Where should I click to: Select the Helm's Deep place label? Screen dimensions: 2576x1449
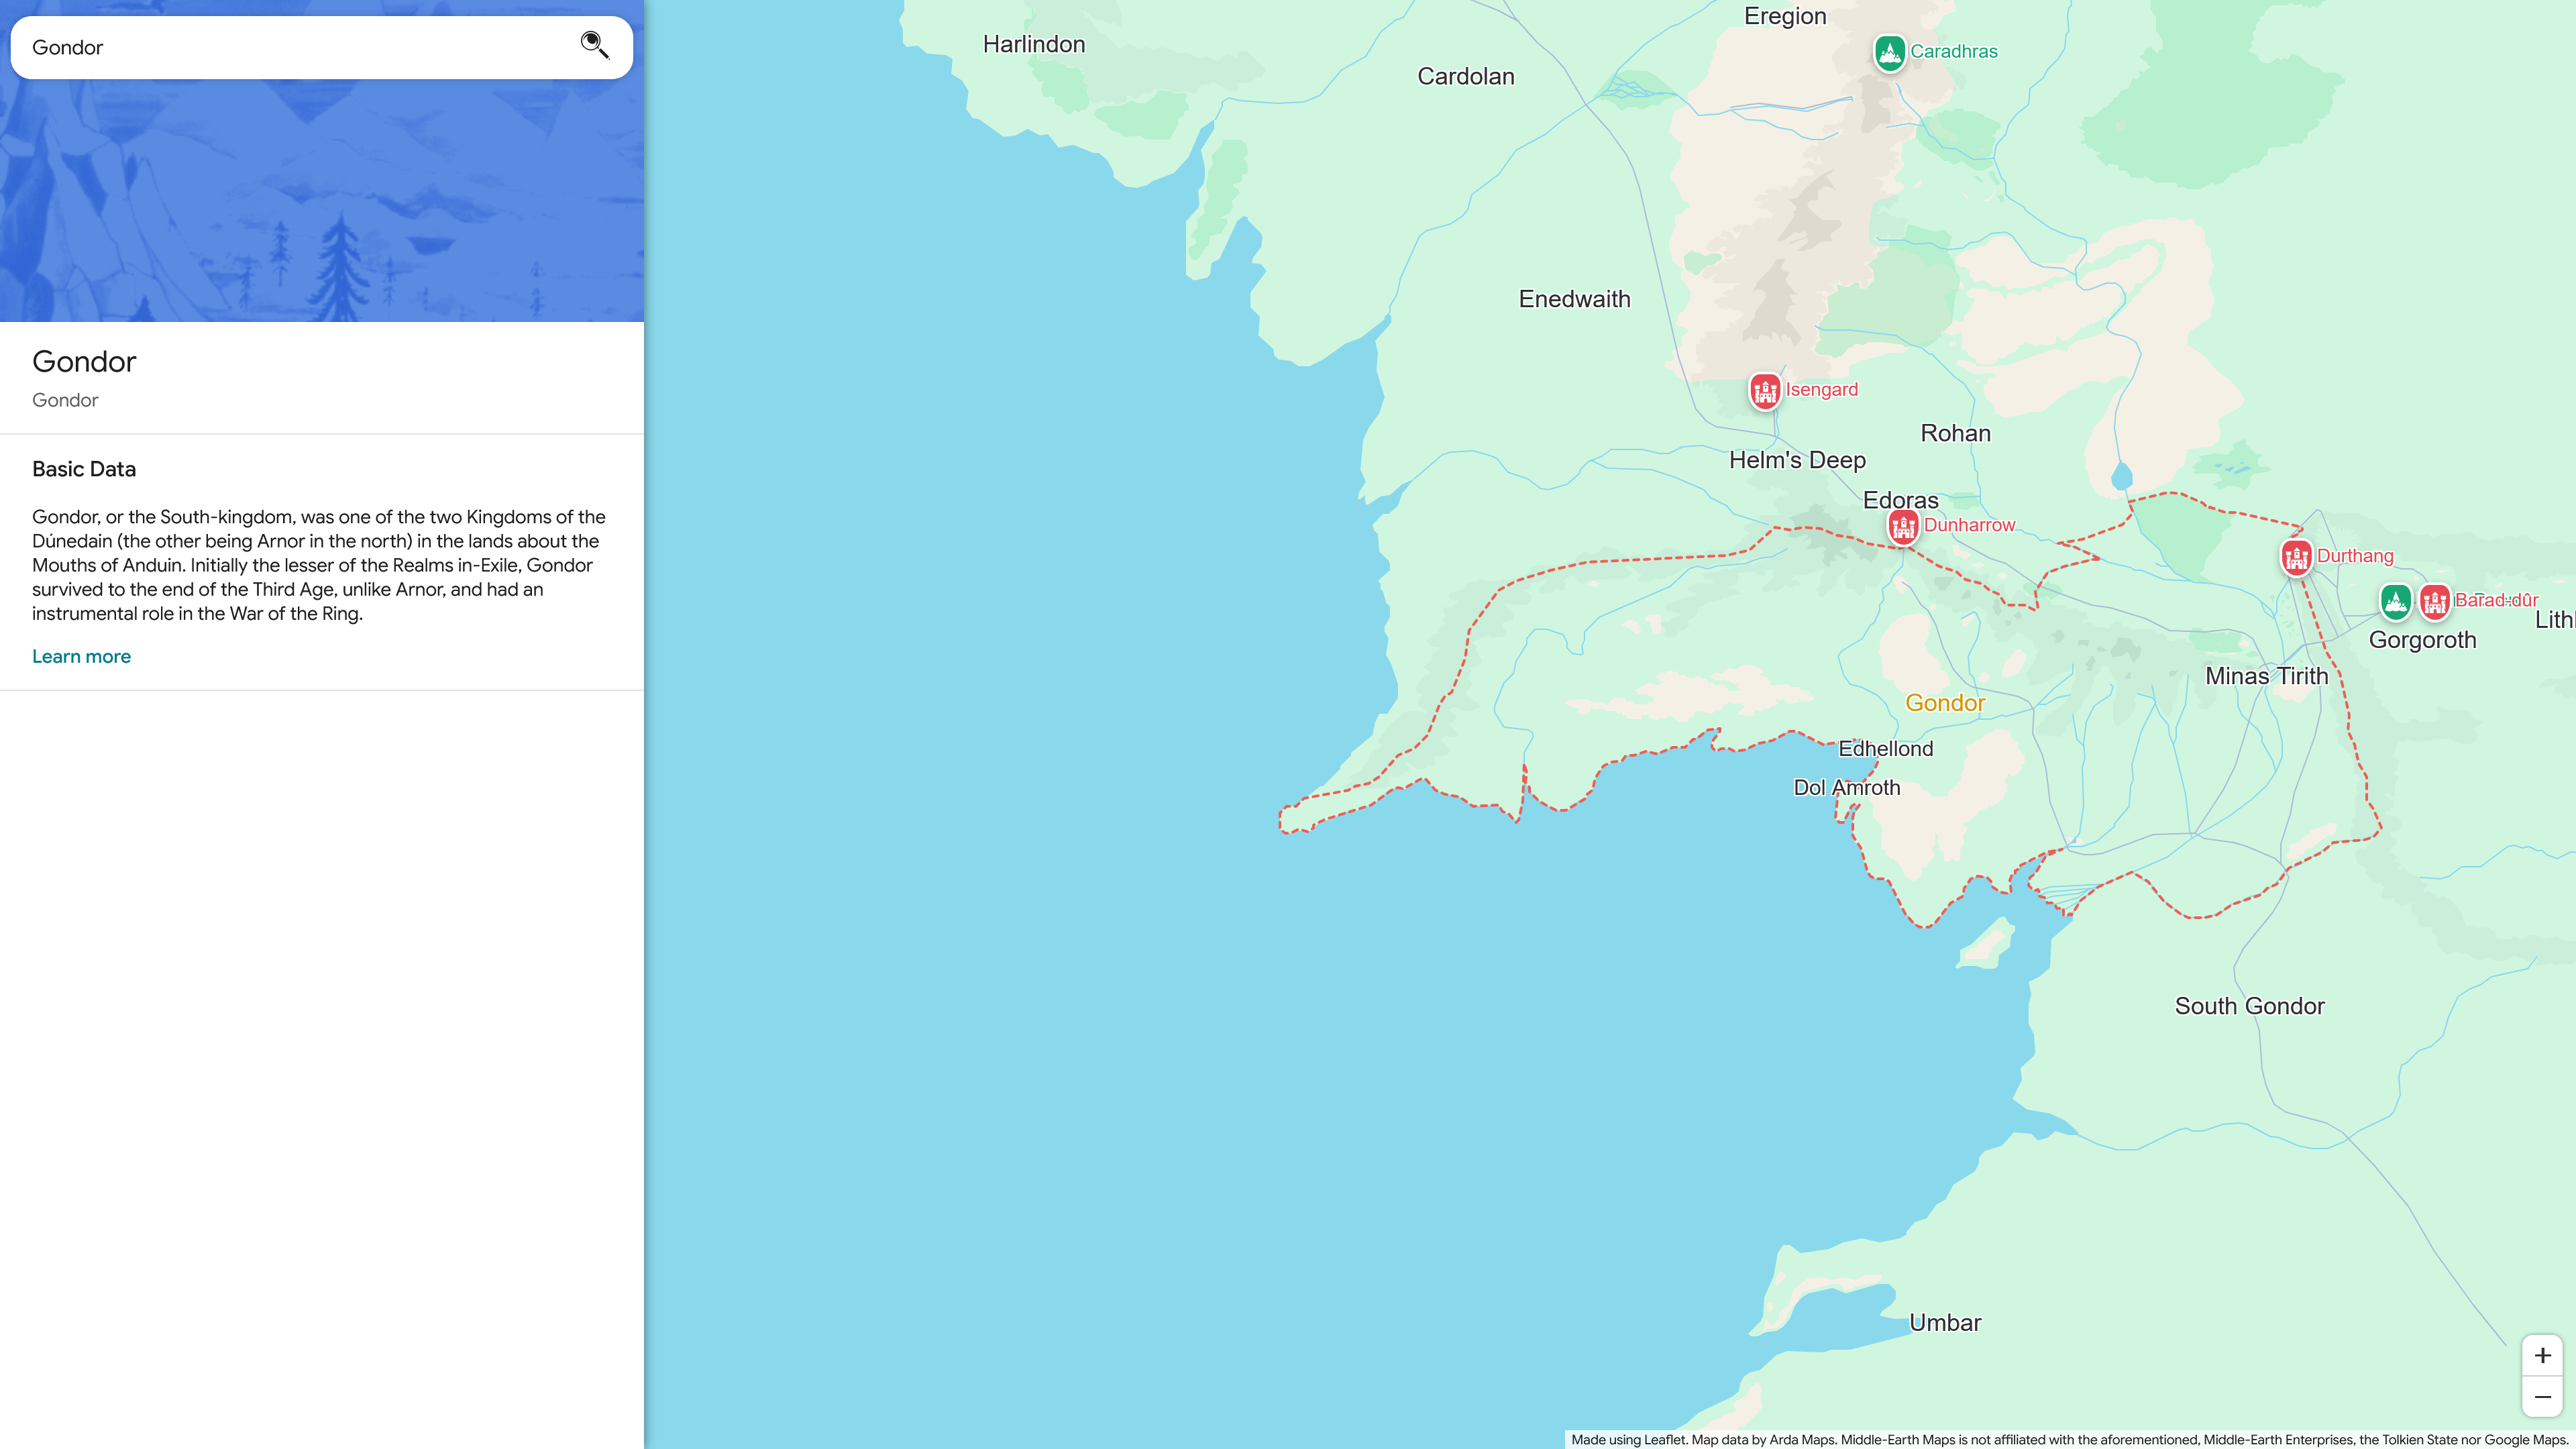pyautogui.click(x=1797, y=460)
